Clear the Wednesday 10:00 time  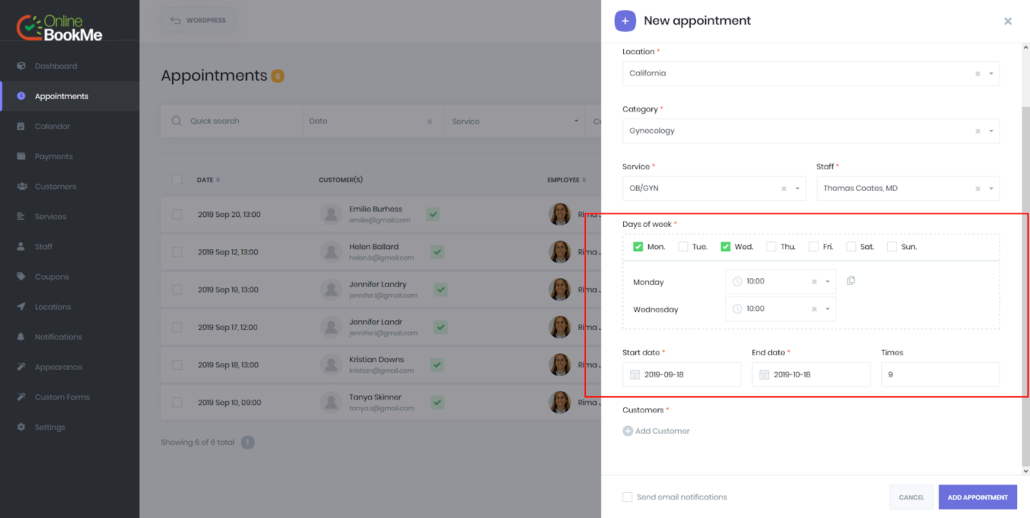coord(814,309)
